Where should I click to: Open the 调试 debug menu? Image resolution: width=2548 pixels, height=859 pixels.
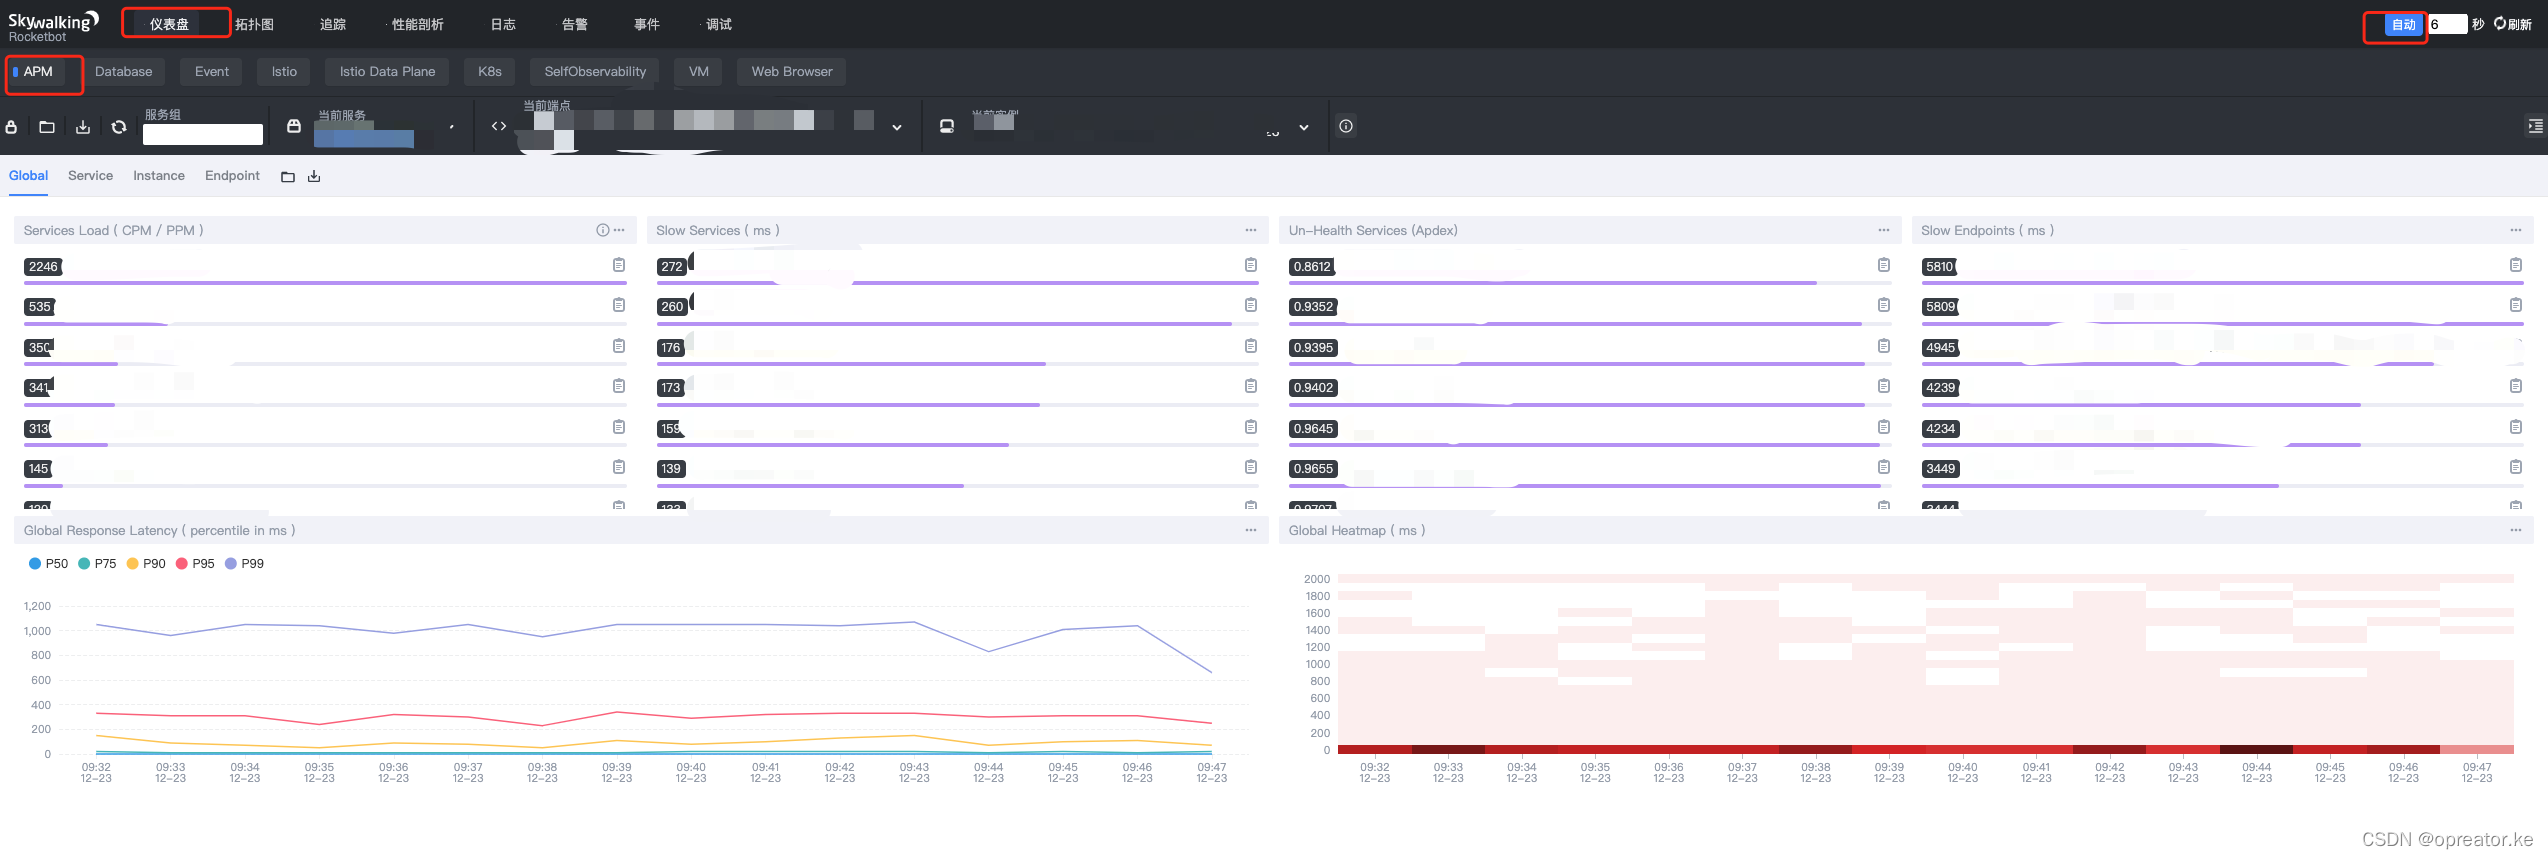coord(718,24)
